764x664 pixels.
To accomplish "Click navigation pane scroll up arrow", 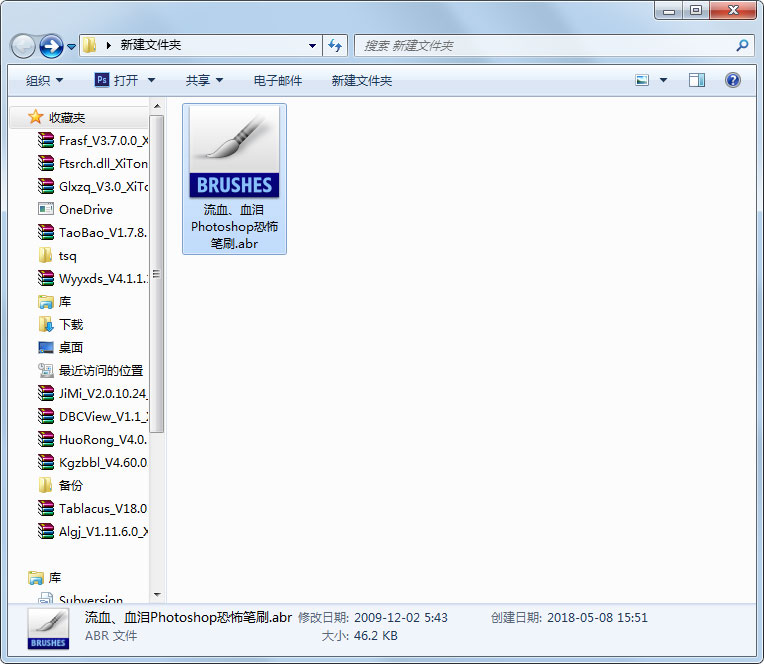I will tap(157, 106).
